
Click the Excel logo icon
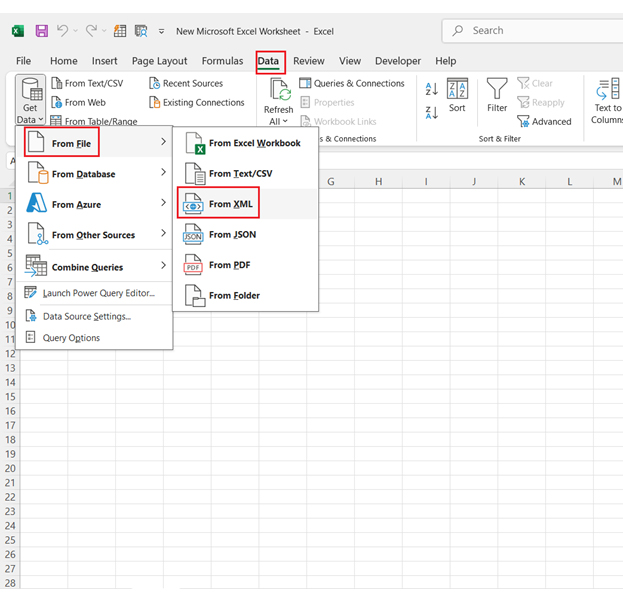click(18, 31)
